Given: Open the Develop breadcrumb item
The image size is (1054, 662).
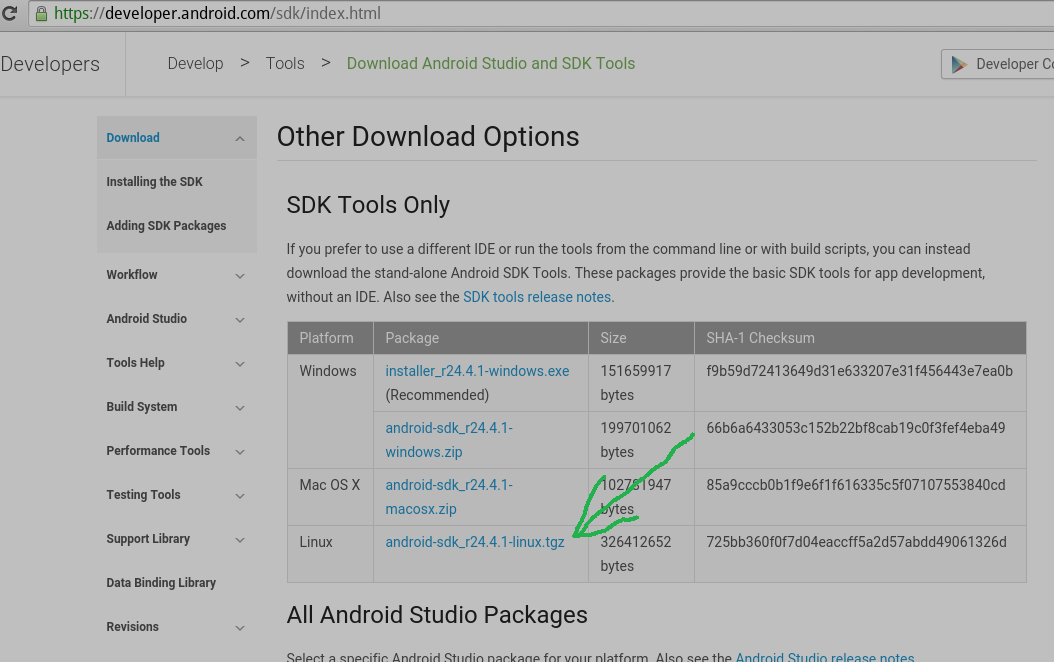Looking at the screenshot, I should tap(195, 64).
